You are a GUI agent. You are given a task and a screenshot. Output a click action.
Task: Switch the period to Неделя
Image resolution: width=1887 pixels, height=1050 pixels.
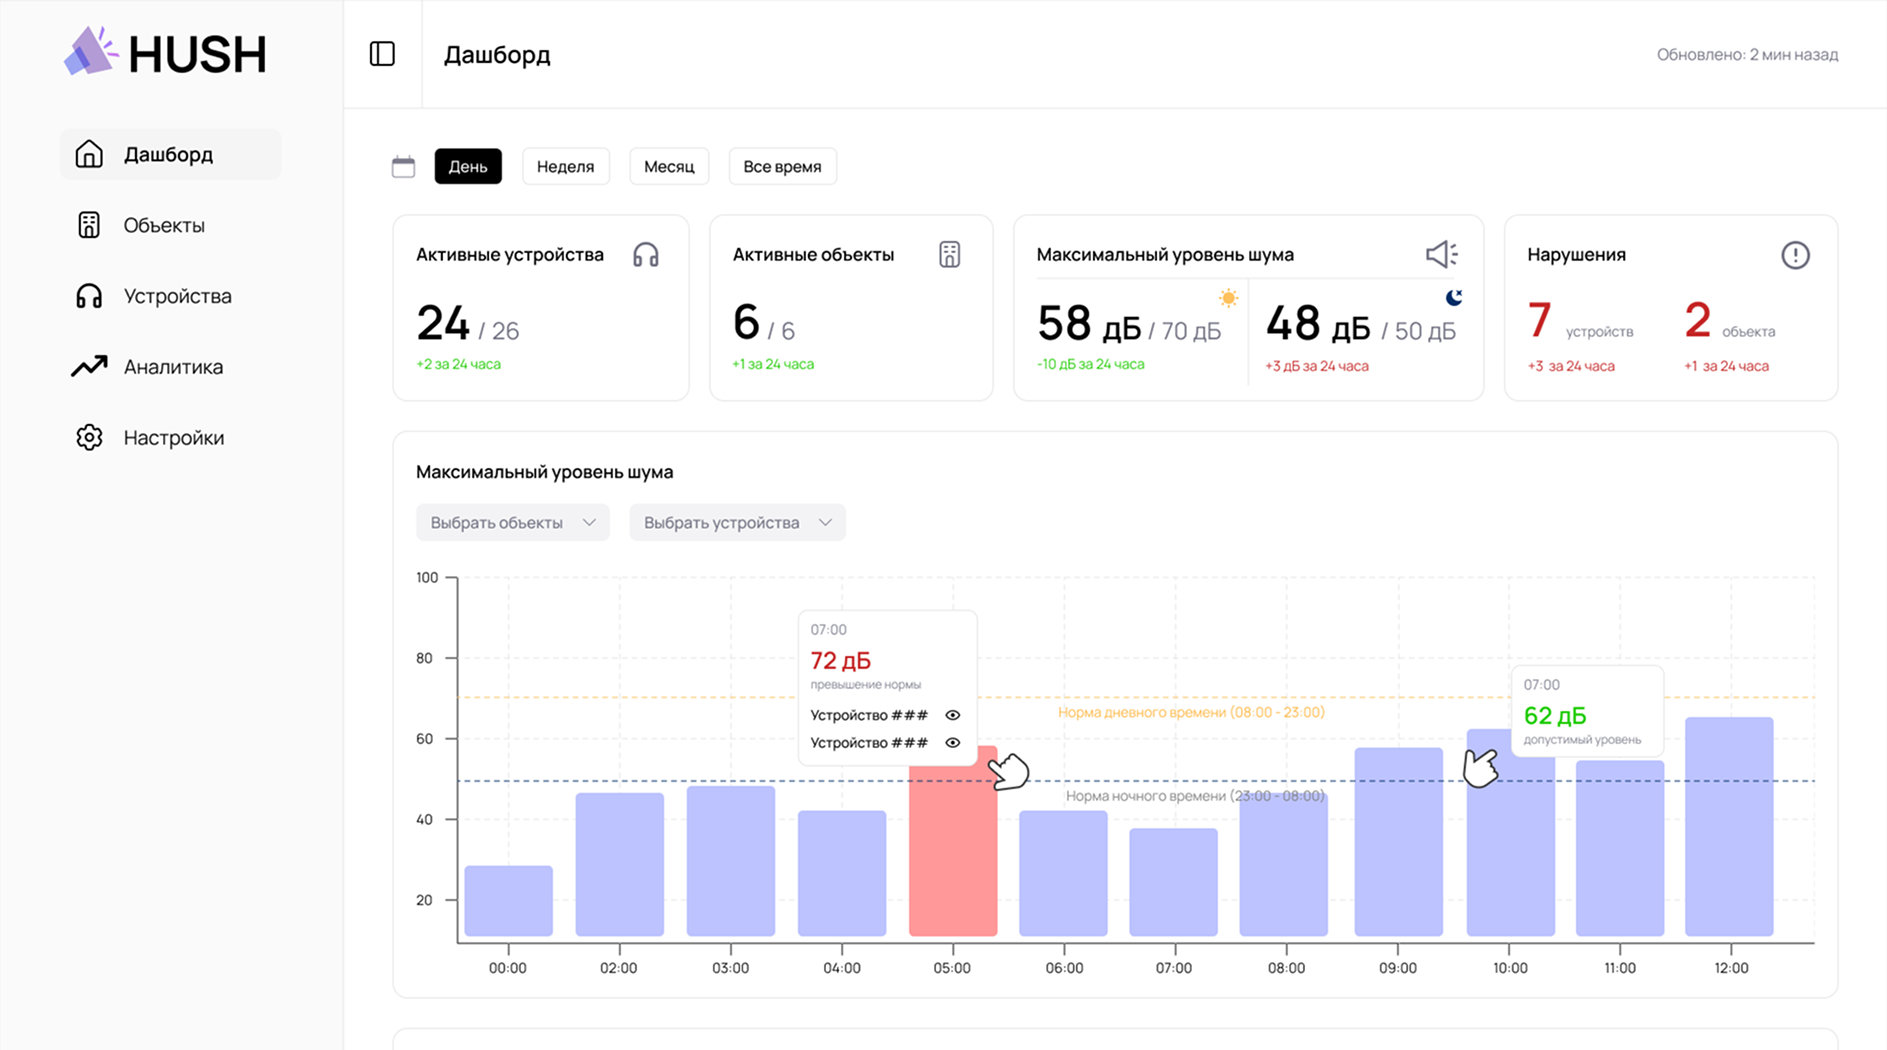click(x=565, y=167)
